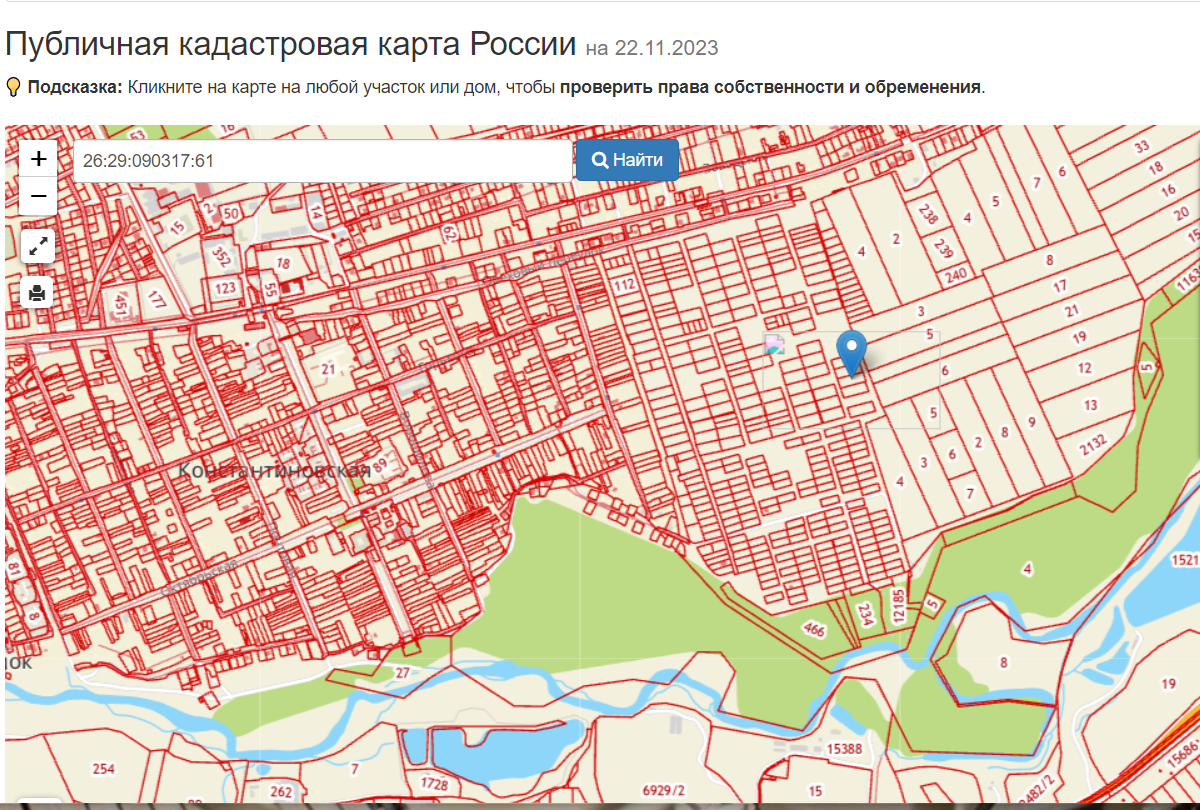Open the map in fullscreen mode
The height and width of the screenshot is (810, 1200).
38,246
